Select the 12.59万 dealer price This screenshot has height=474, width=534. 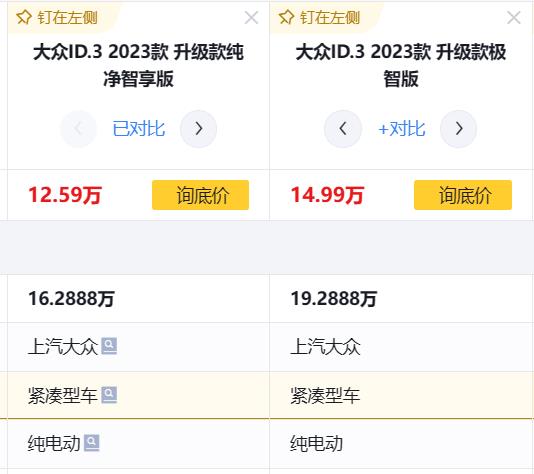pos(65,195)
